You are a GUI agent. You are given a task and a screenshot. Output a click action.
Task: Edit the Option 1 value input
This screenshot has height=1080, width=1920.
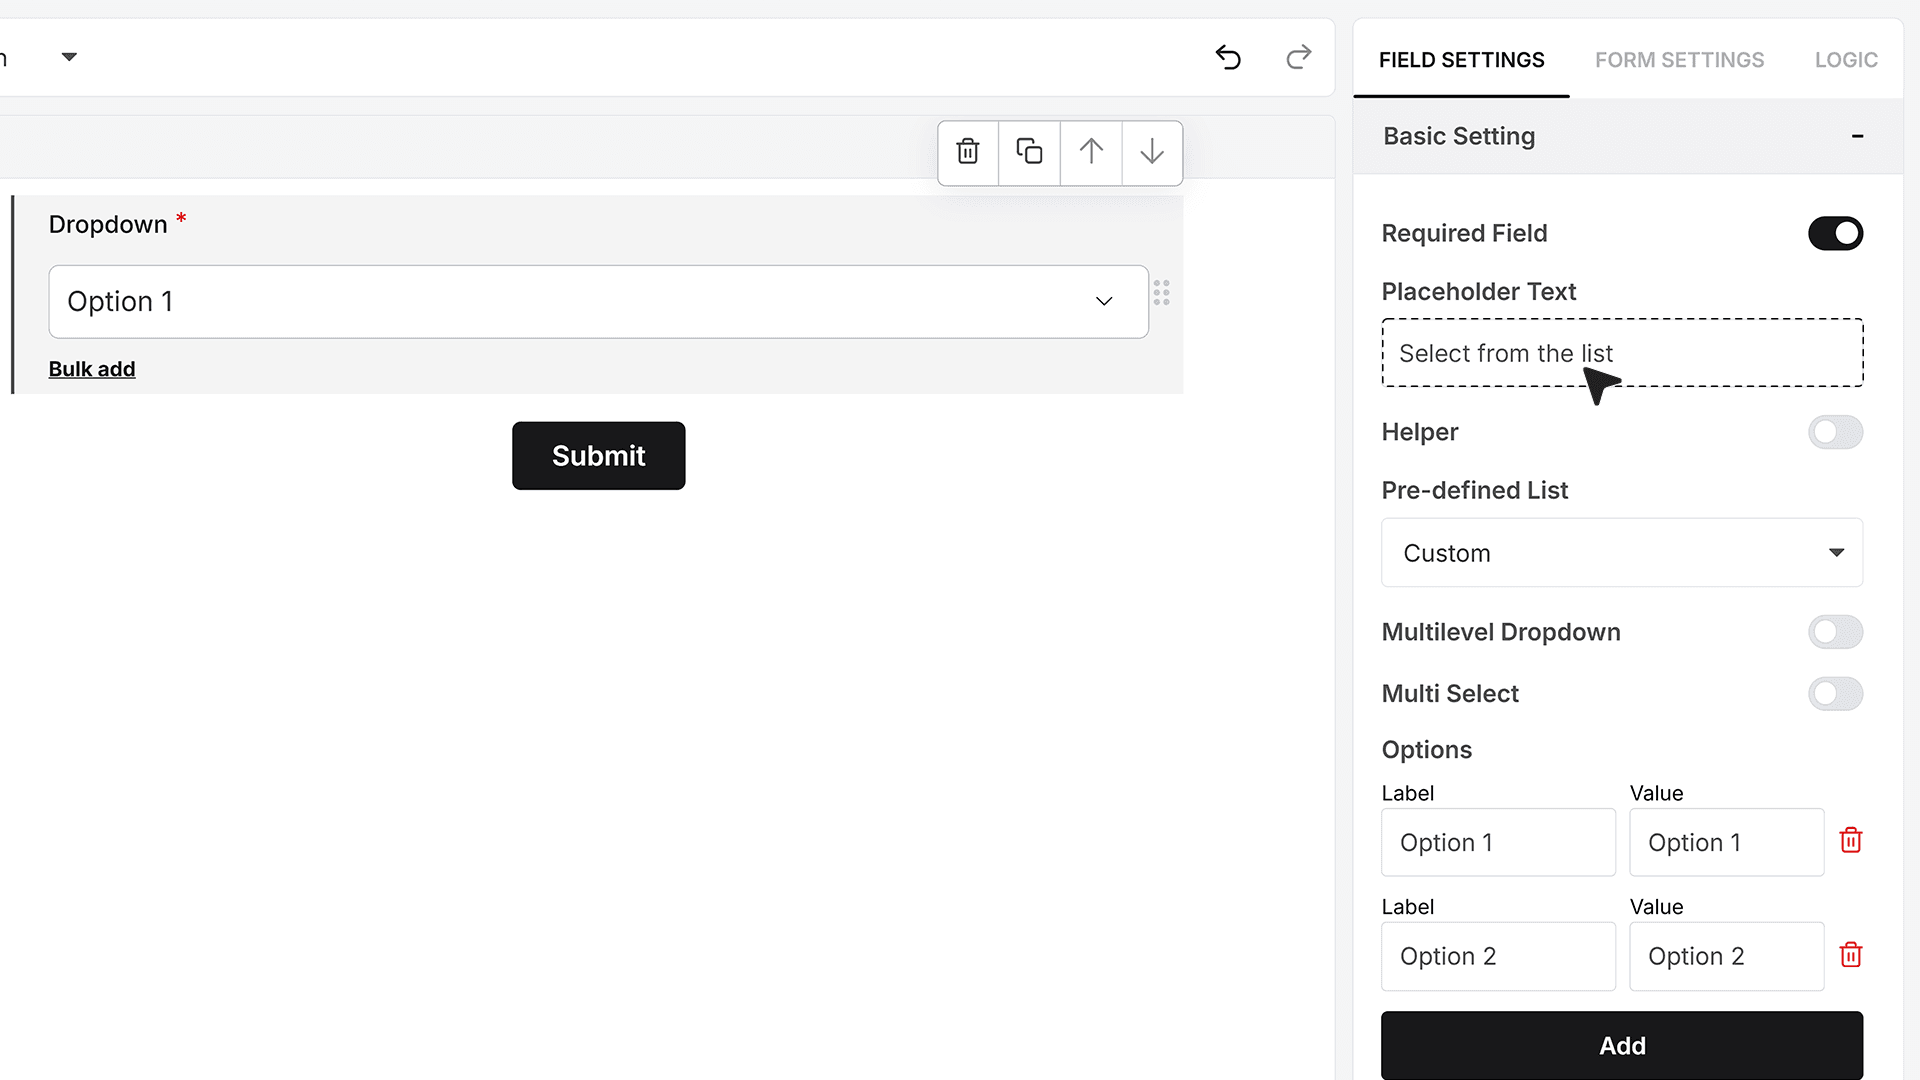click(1726, 843)
